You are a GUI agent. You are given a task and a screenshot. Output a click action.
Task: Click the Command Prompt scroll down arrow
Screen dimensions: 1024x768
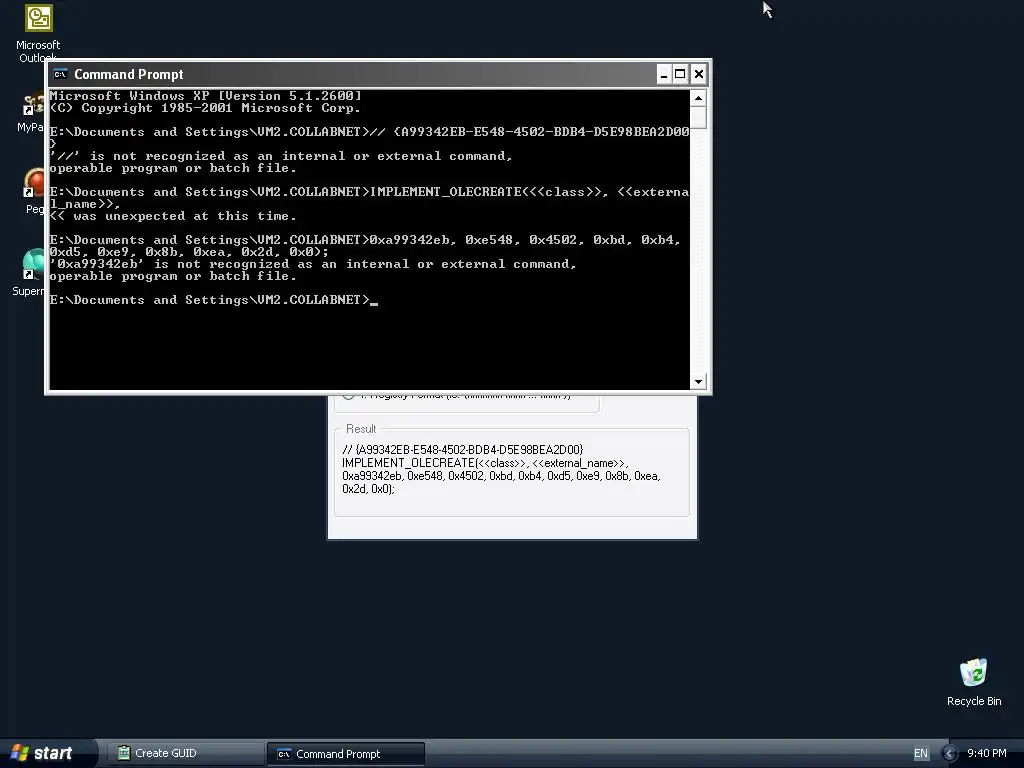(698, 381)
